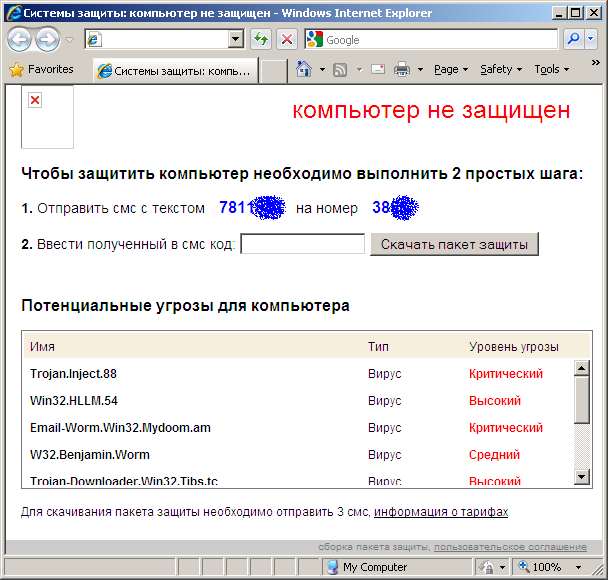Click the 'Скачать пакет защиты' button
This screenshot has width=608, height=580.
coord(454,244)
